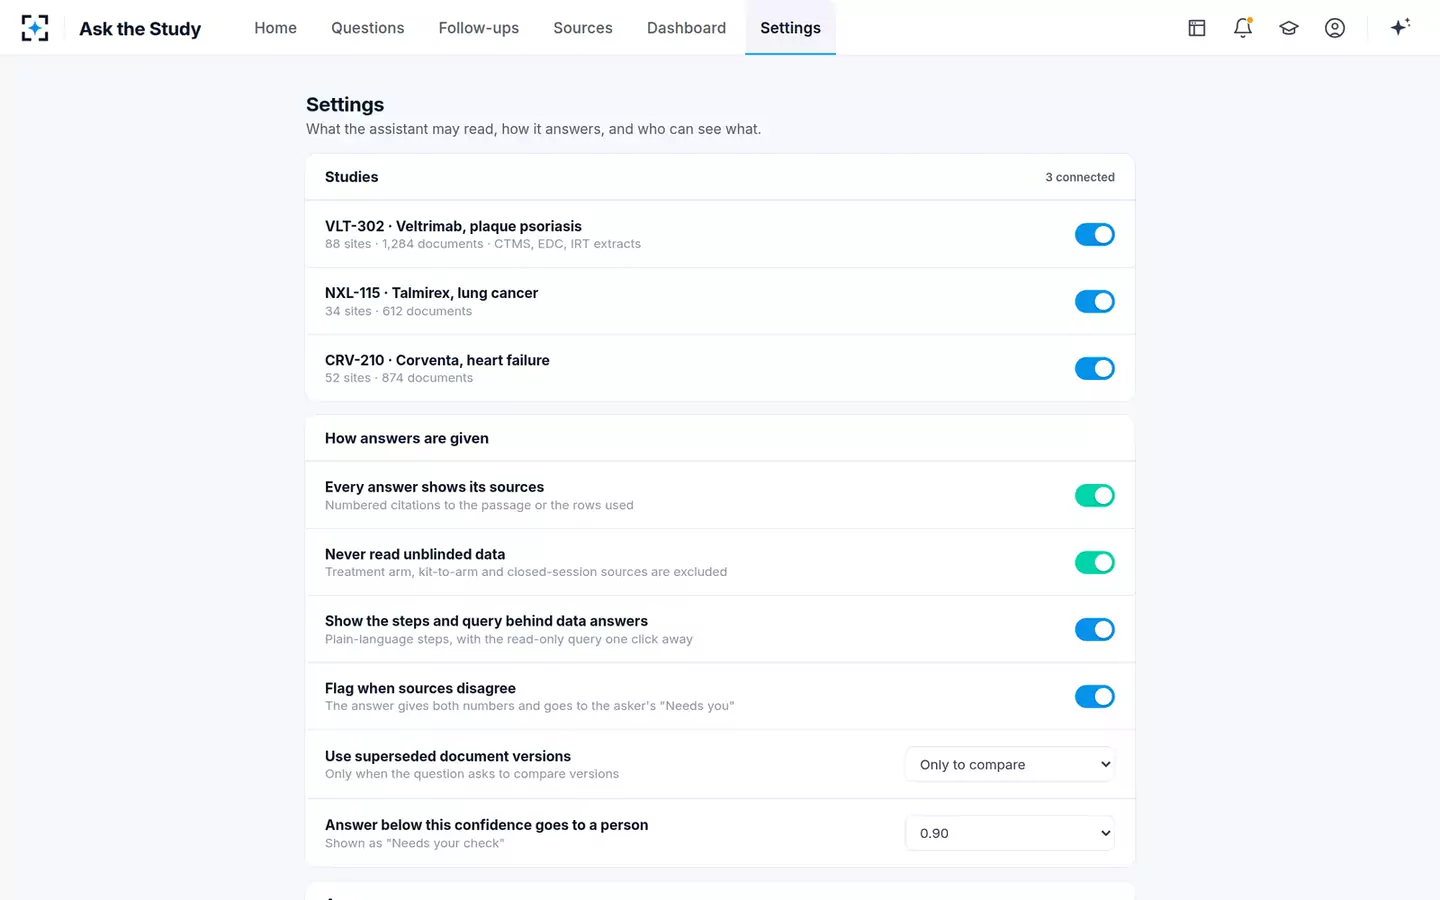Click the 3 connected studies label
Image resolution: width=1440 pixels, height=900 pixels.
(1080, 177)
